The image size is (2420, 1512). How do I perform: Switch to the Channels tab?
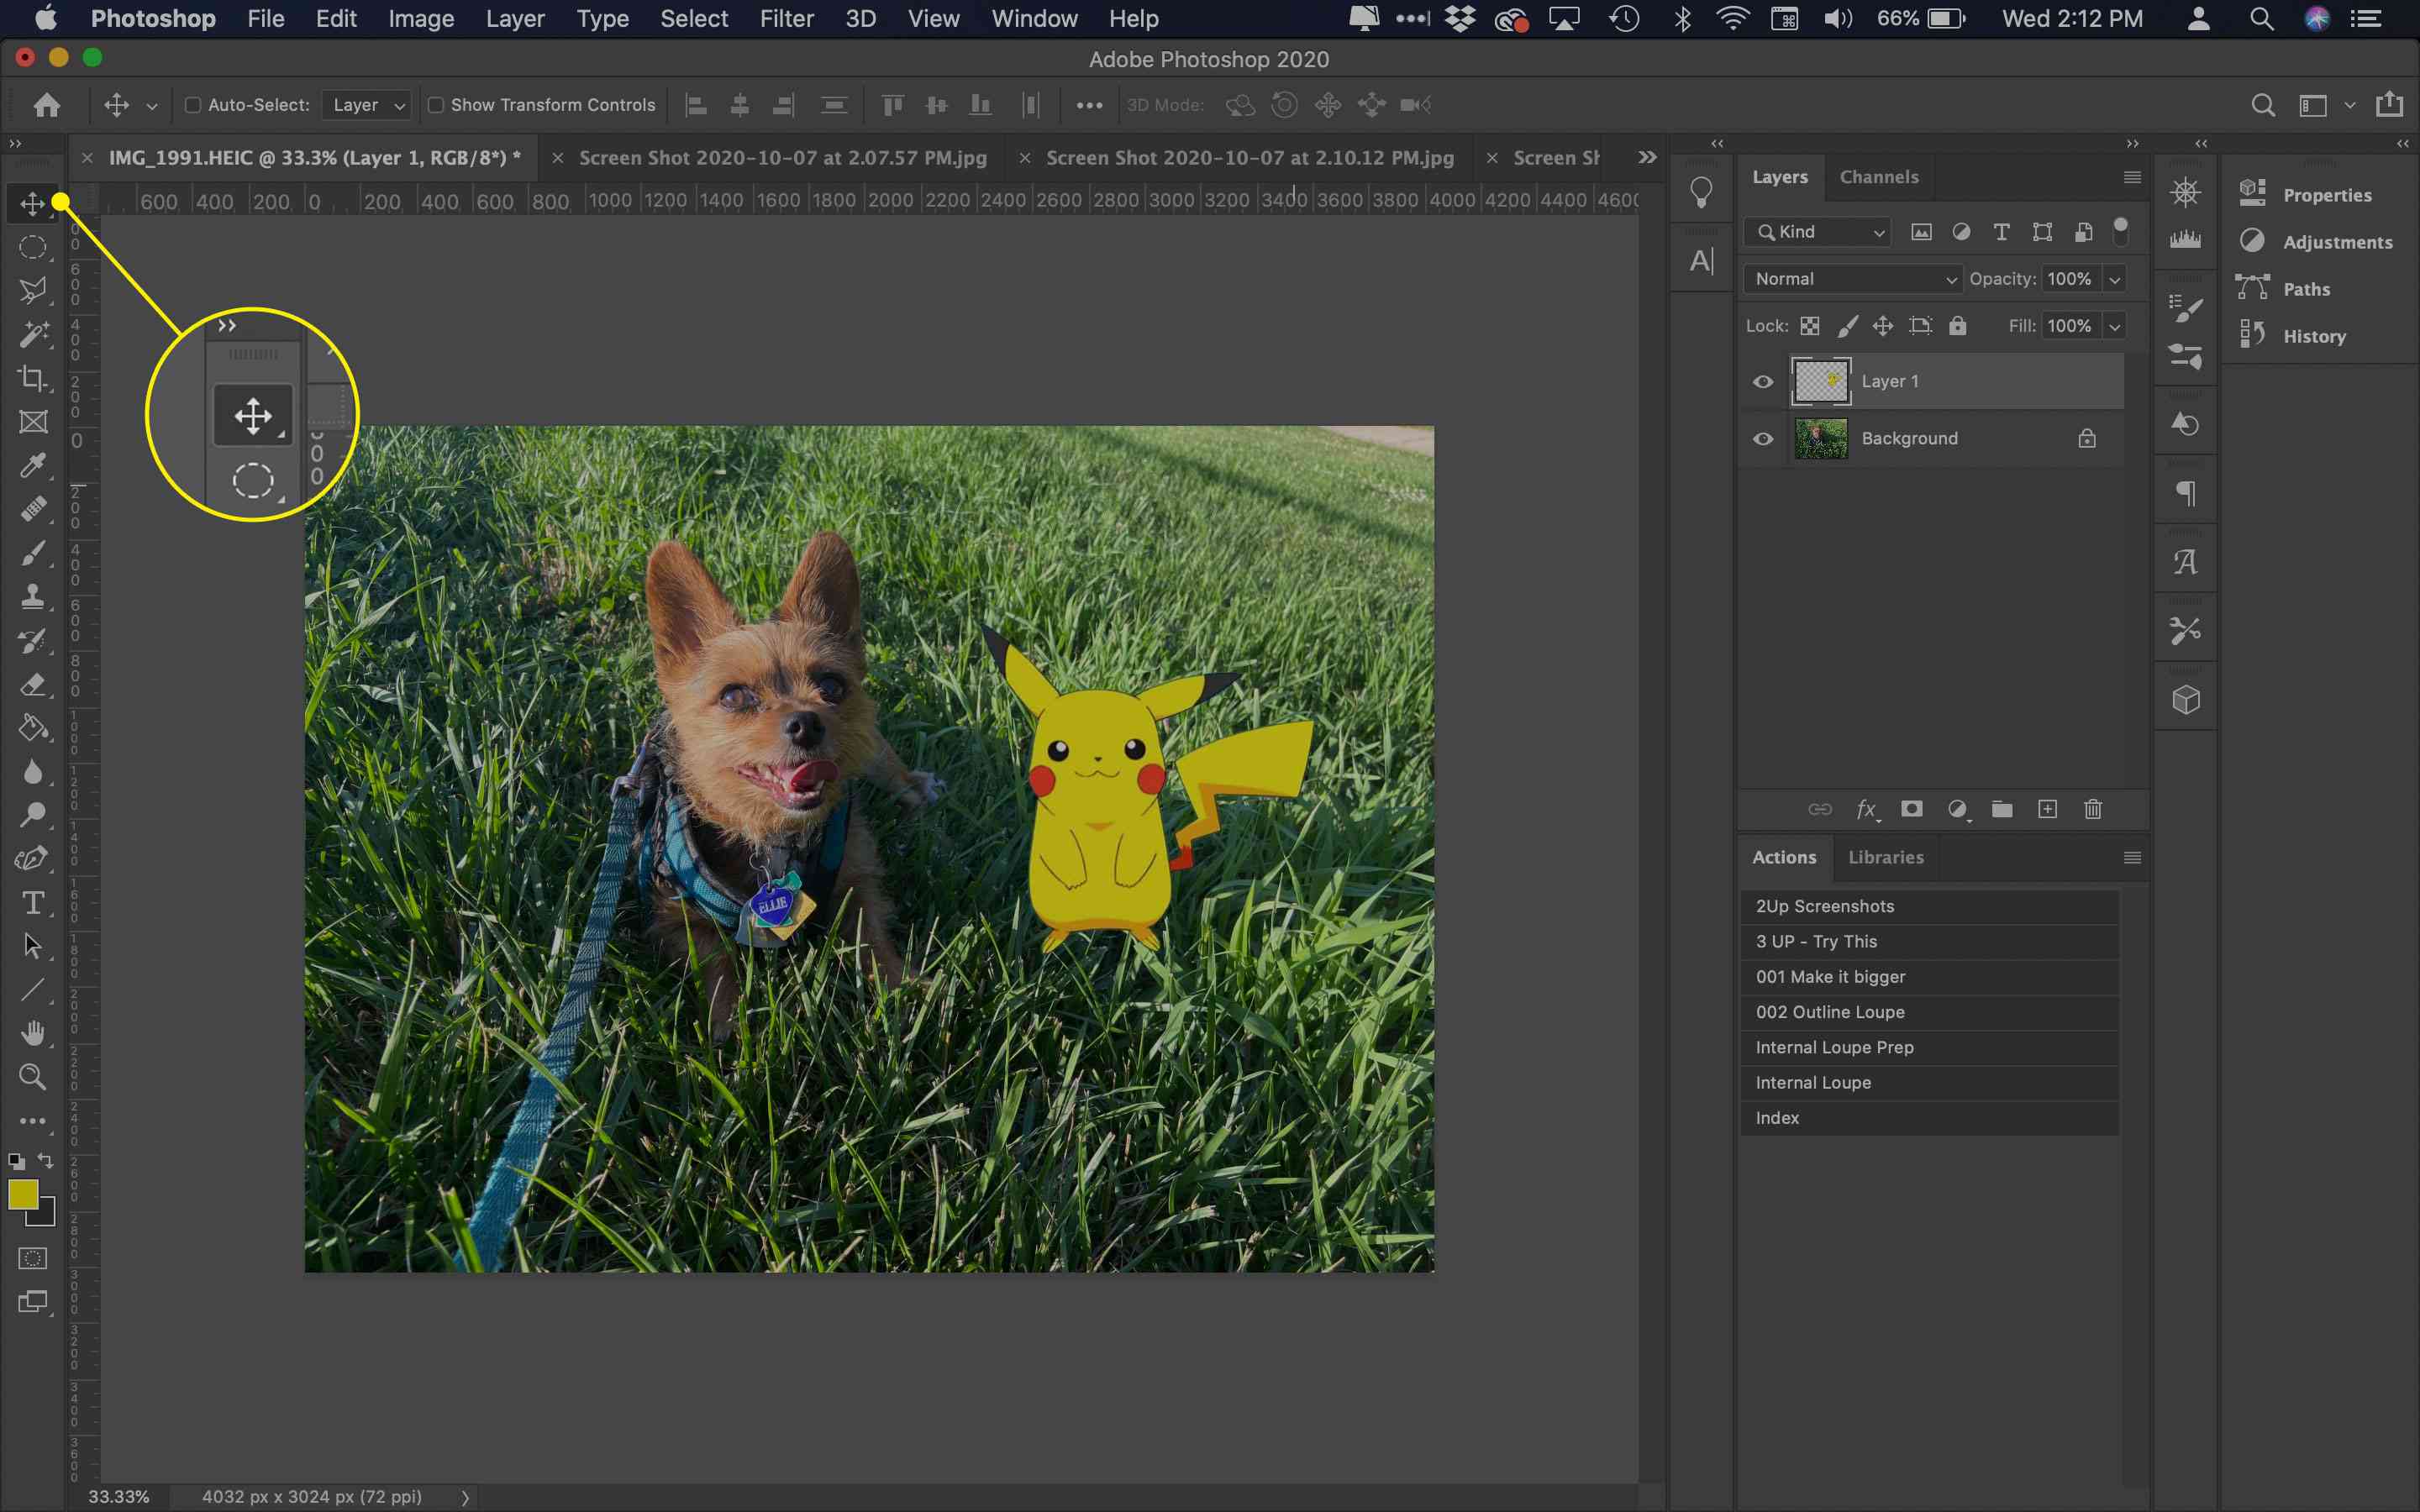tap(1880, 174)
